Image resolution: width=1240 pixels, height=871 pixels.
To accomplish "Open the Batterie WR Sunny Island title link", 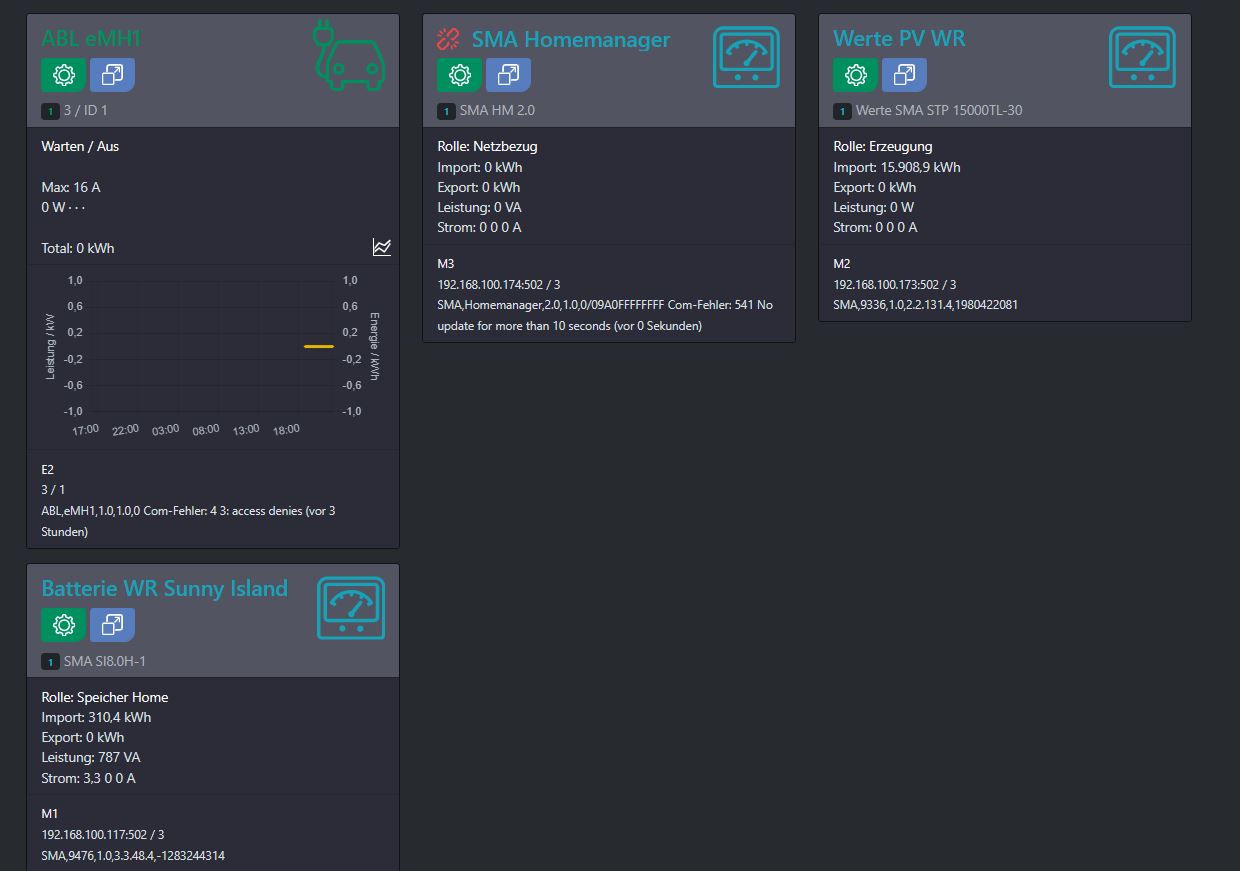I will coord(164,589).
